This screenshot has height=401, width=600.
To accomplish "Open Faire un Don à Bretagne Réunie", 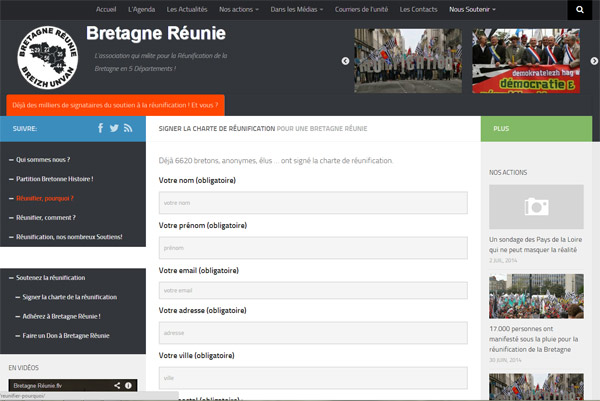I will click(x=66, y=336).
